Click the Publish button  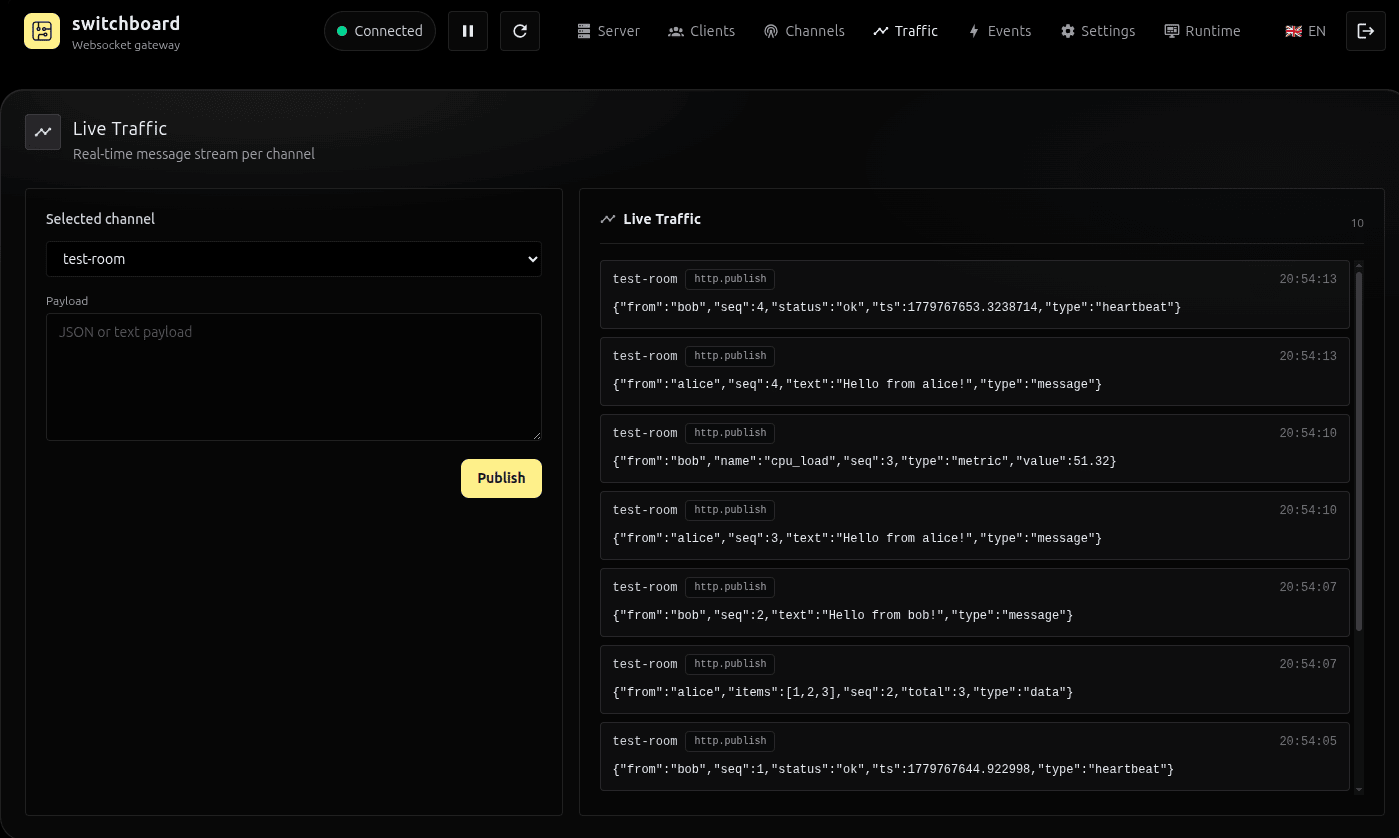501,478
